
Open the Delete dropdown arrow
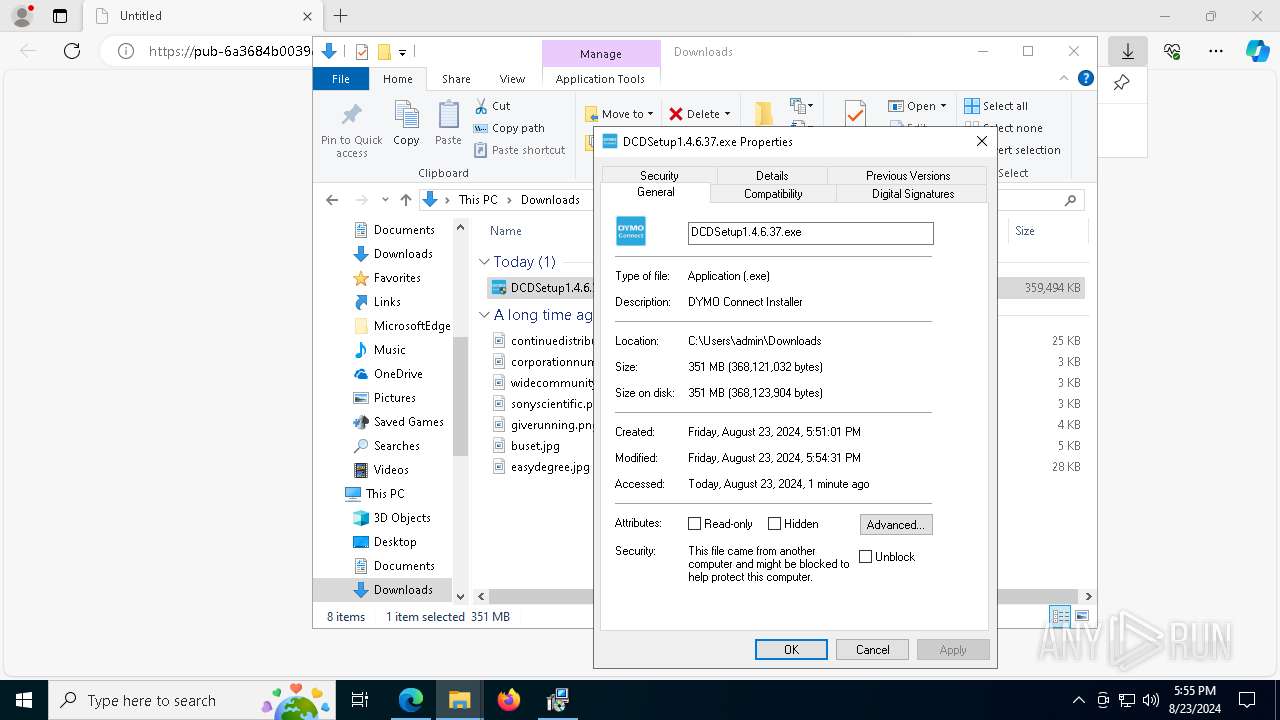727,114
